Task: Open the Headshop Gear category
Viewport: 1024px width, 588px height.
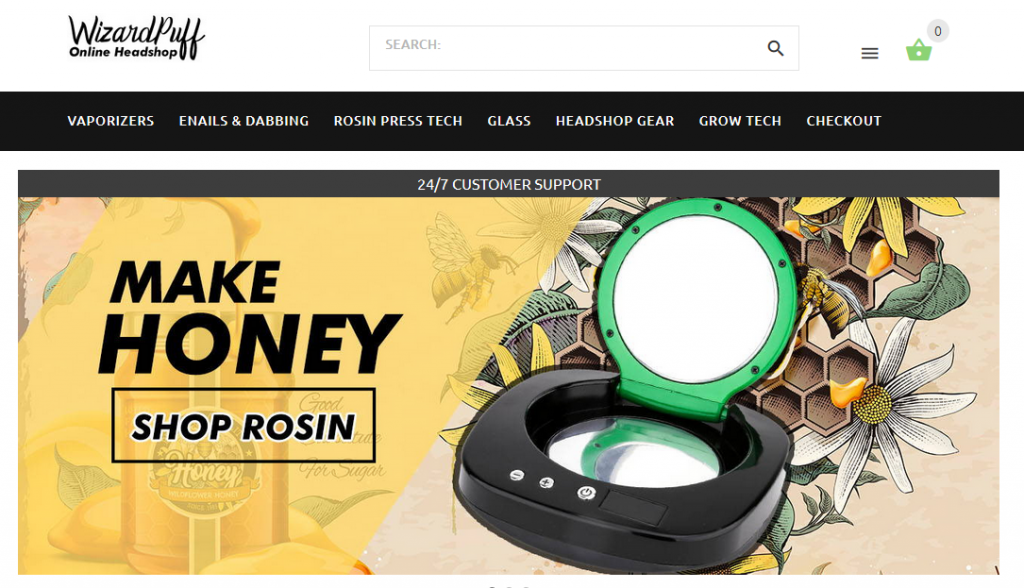Action: pos(615,121)
